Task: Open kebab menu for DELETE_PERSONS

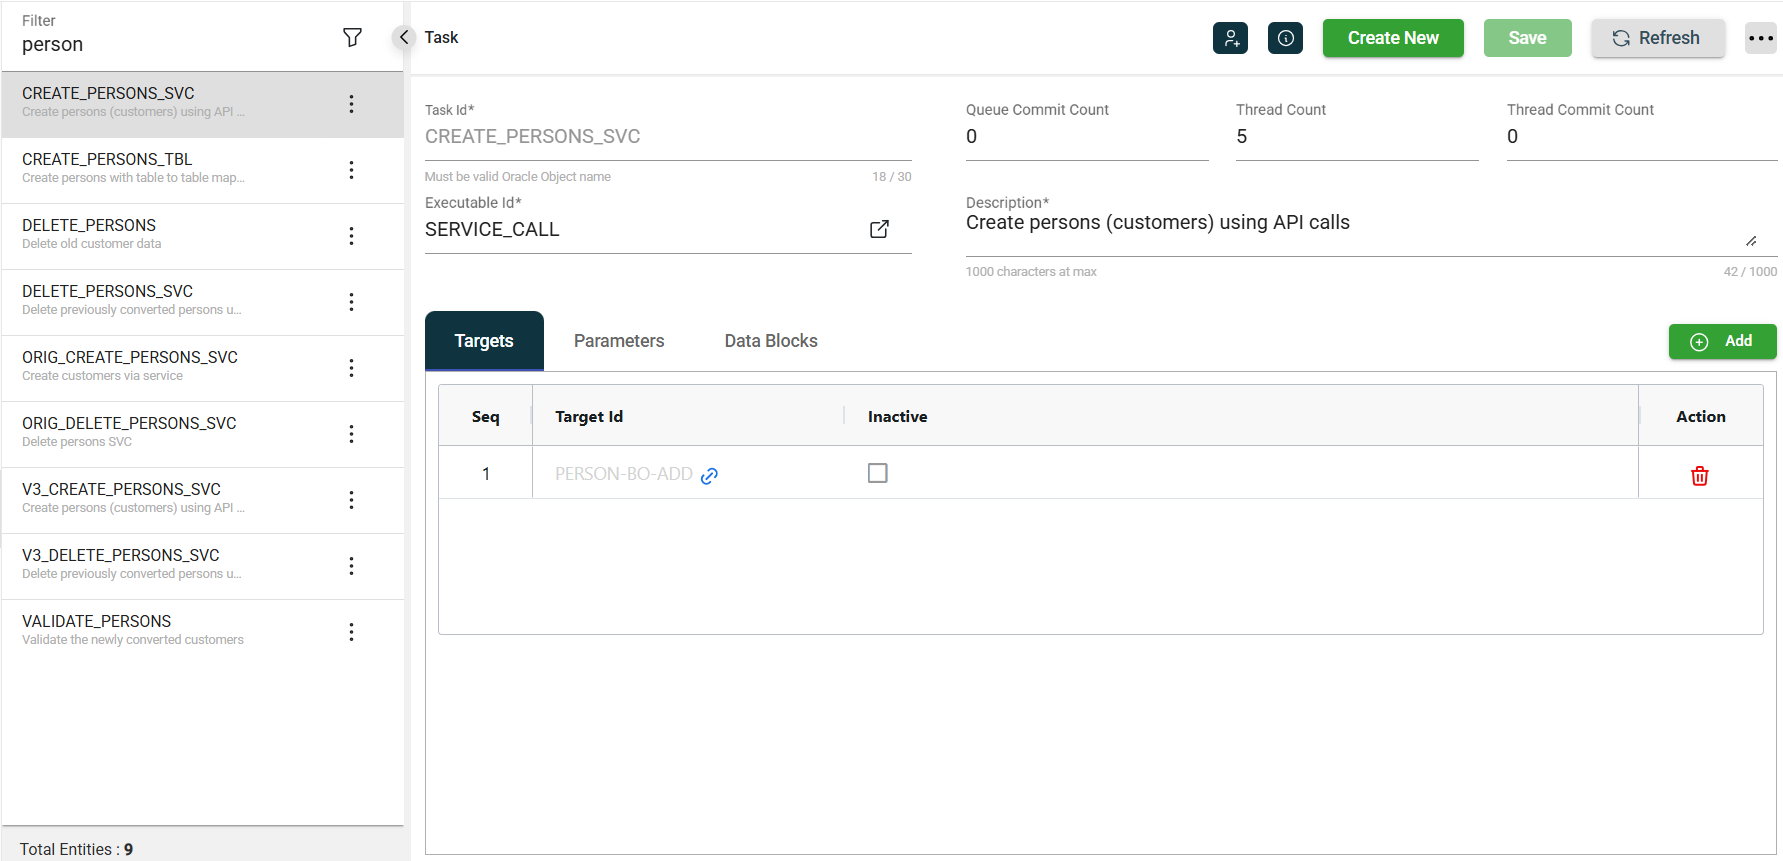Action: [x=351, y=236]
